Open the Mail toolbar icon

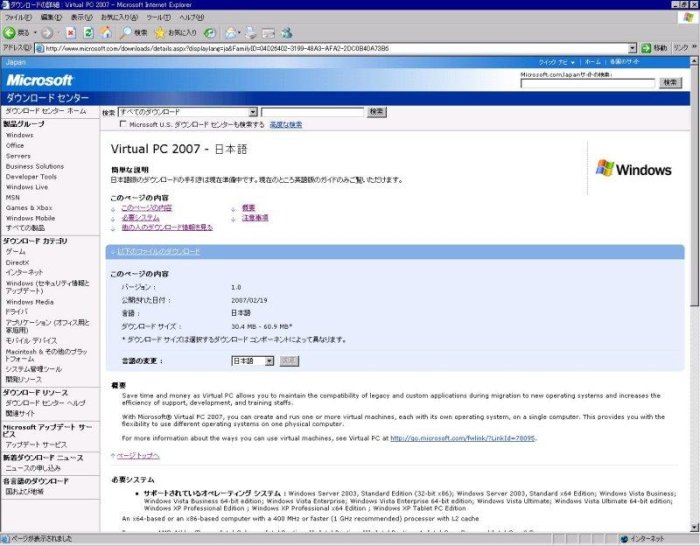coord(231,33)
